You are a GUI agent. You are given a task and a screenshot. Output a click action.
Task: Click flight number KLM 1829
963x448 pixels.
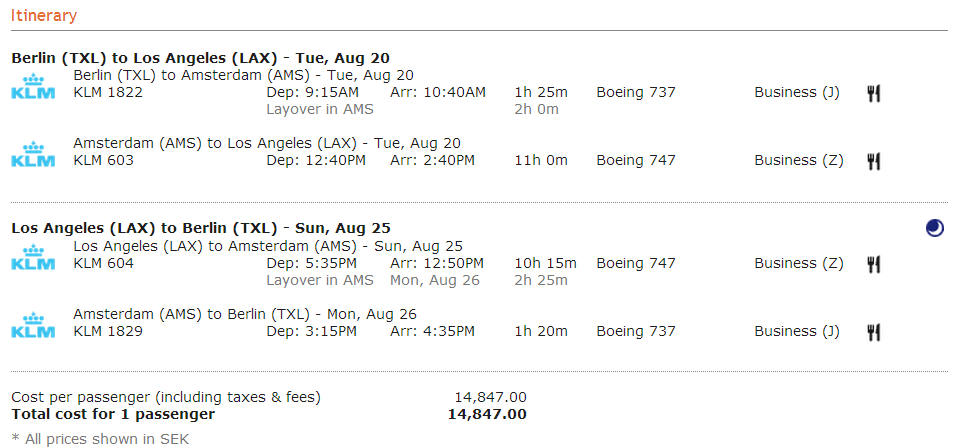108,332
